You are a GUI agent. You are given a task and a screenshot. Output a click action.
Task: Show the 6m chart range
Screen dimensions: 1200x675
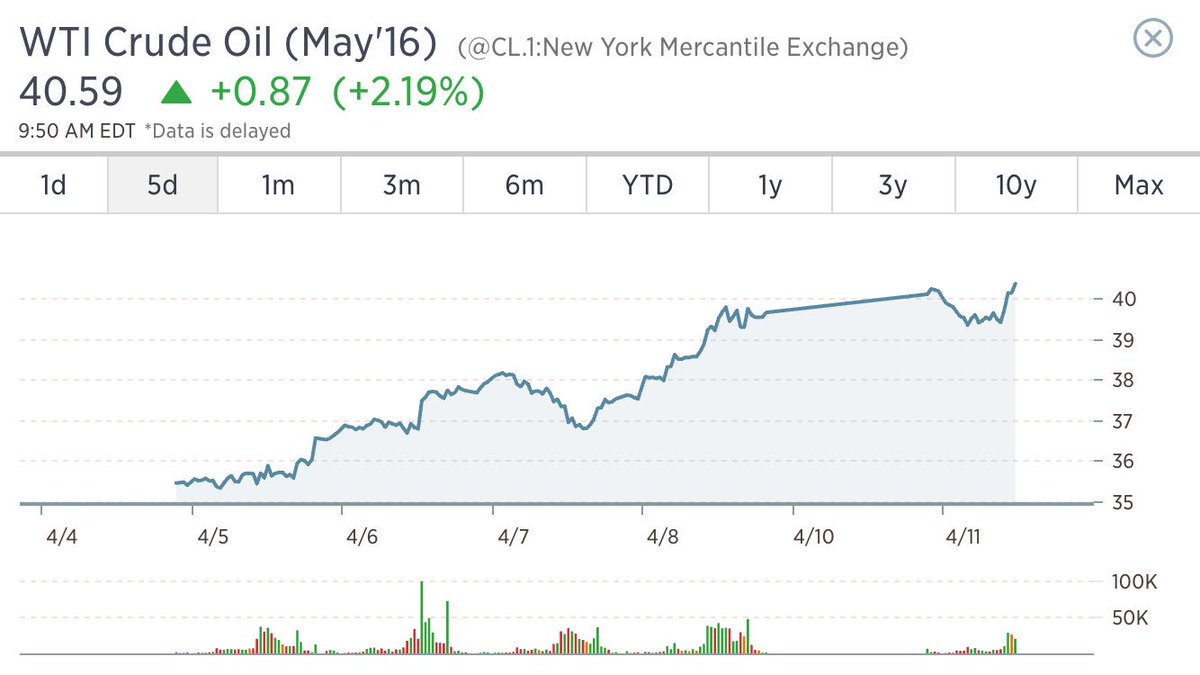(x=524, y=185)
